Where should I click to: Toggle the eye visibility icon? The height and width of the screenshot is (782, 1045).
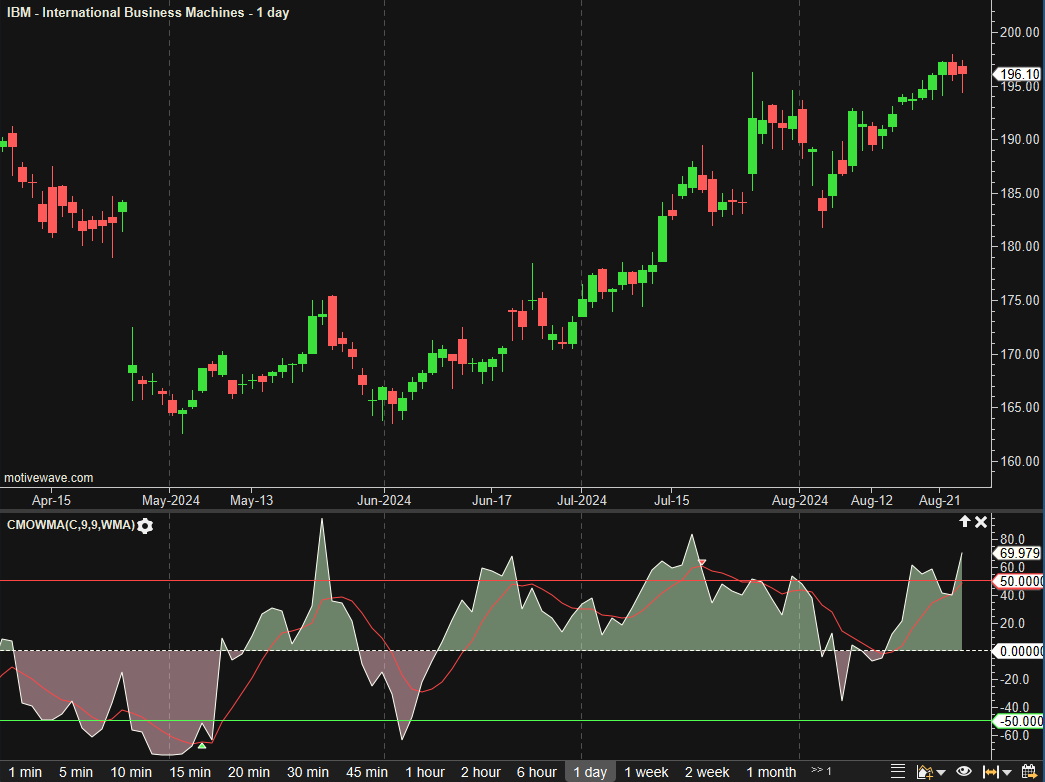click(x=963, y=772)
